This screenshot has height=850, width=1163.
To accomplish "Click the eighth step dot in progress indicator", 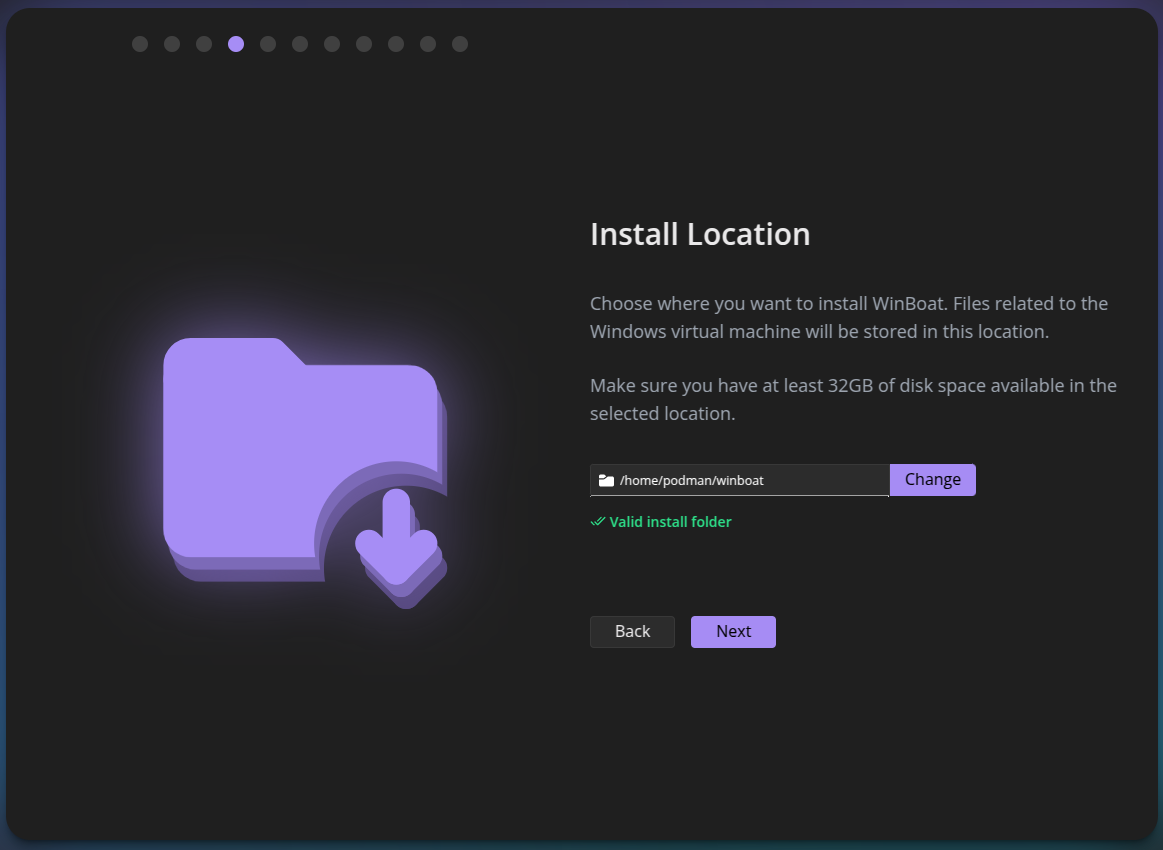I will [x=364, y=44].
